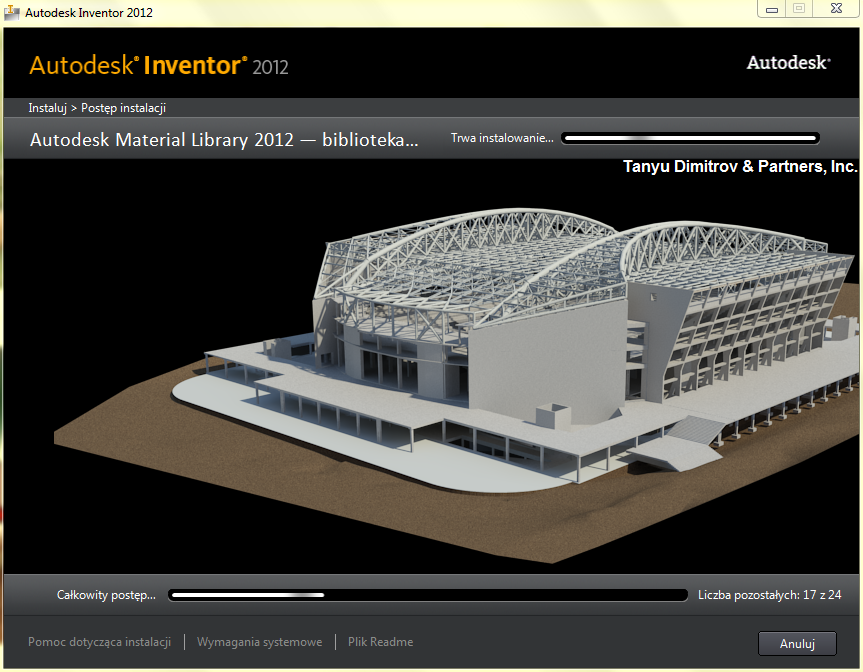The image size is (863, 672).
Task: Open the Pomoc dotycząca instalacji link
Action: [x=100, y=642]
